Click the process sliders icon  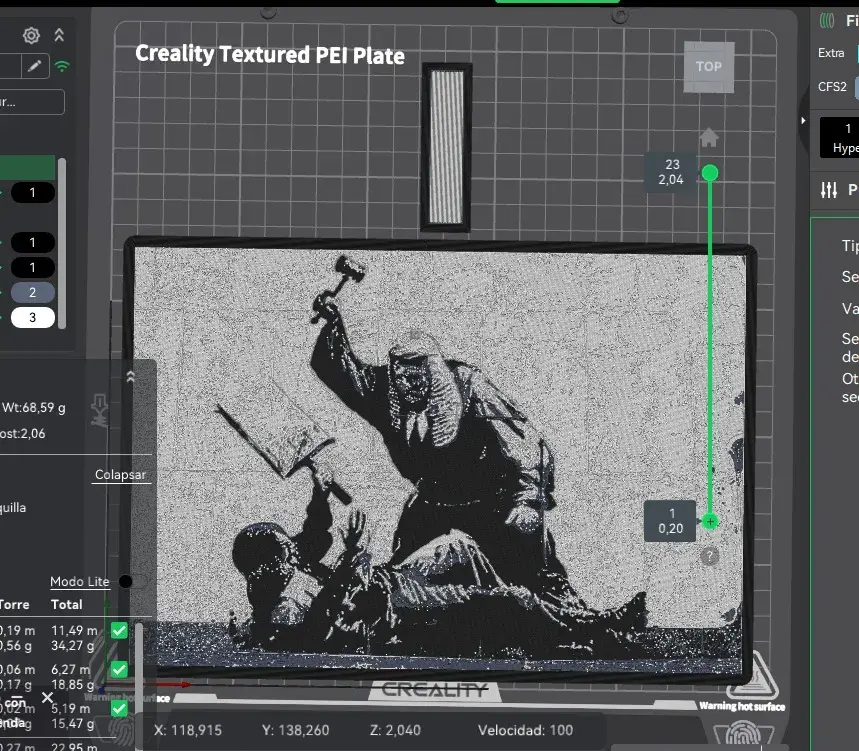coord(829,190)
